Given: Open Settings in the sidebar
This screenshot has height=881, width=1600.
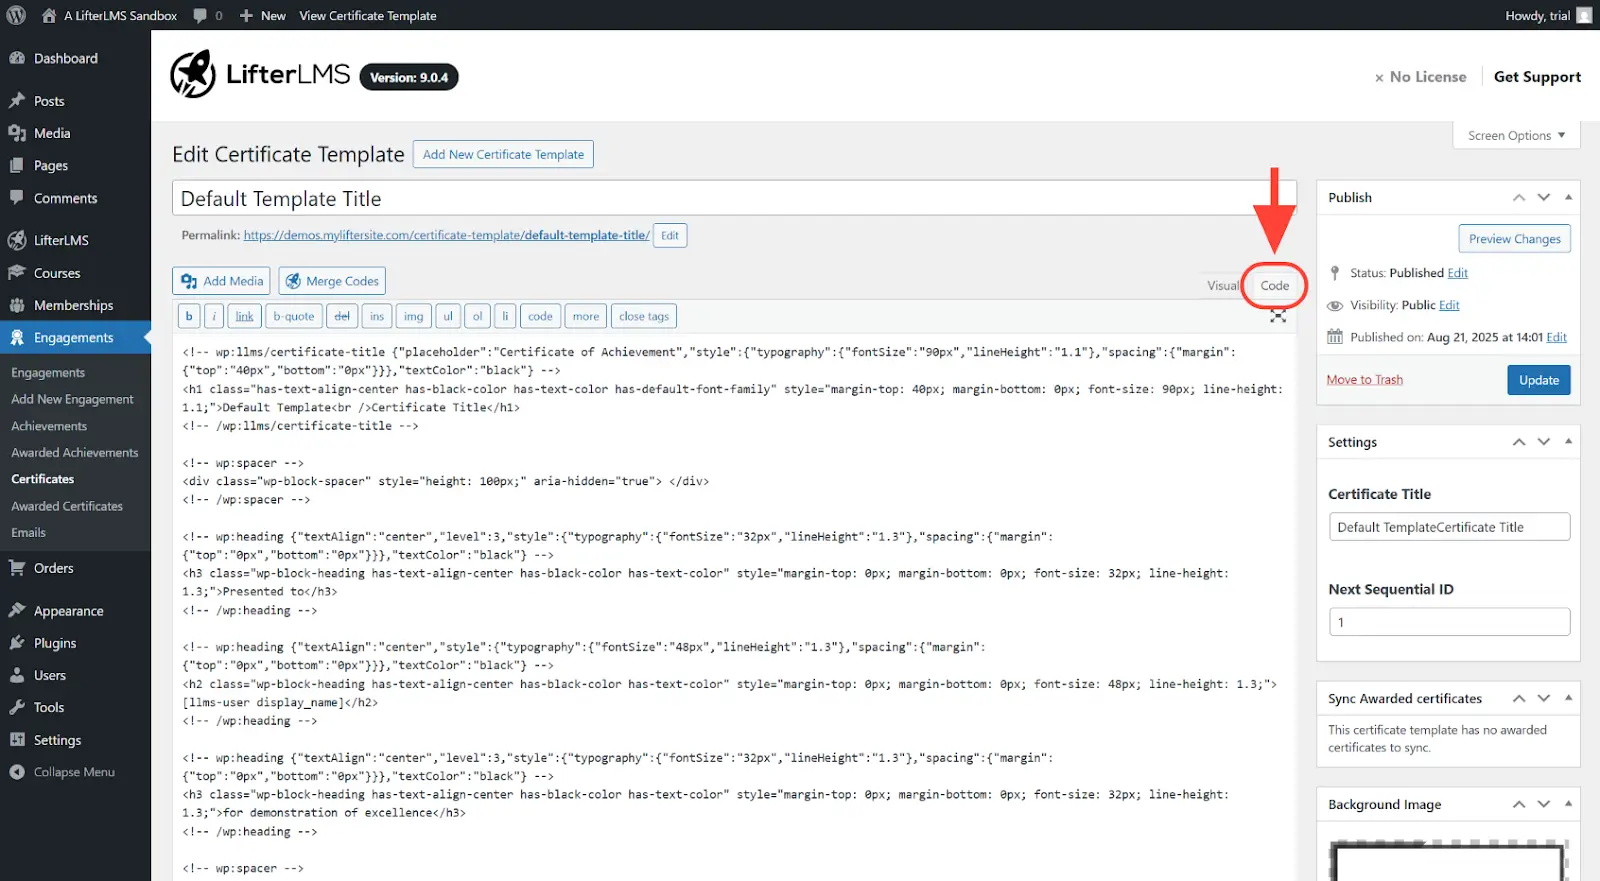Looking at the screenshot, I should click(x=58, y=740).
